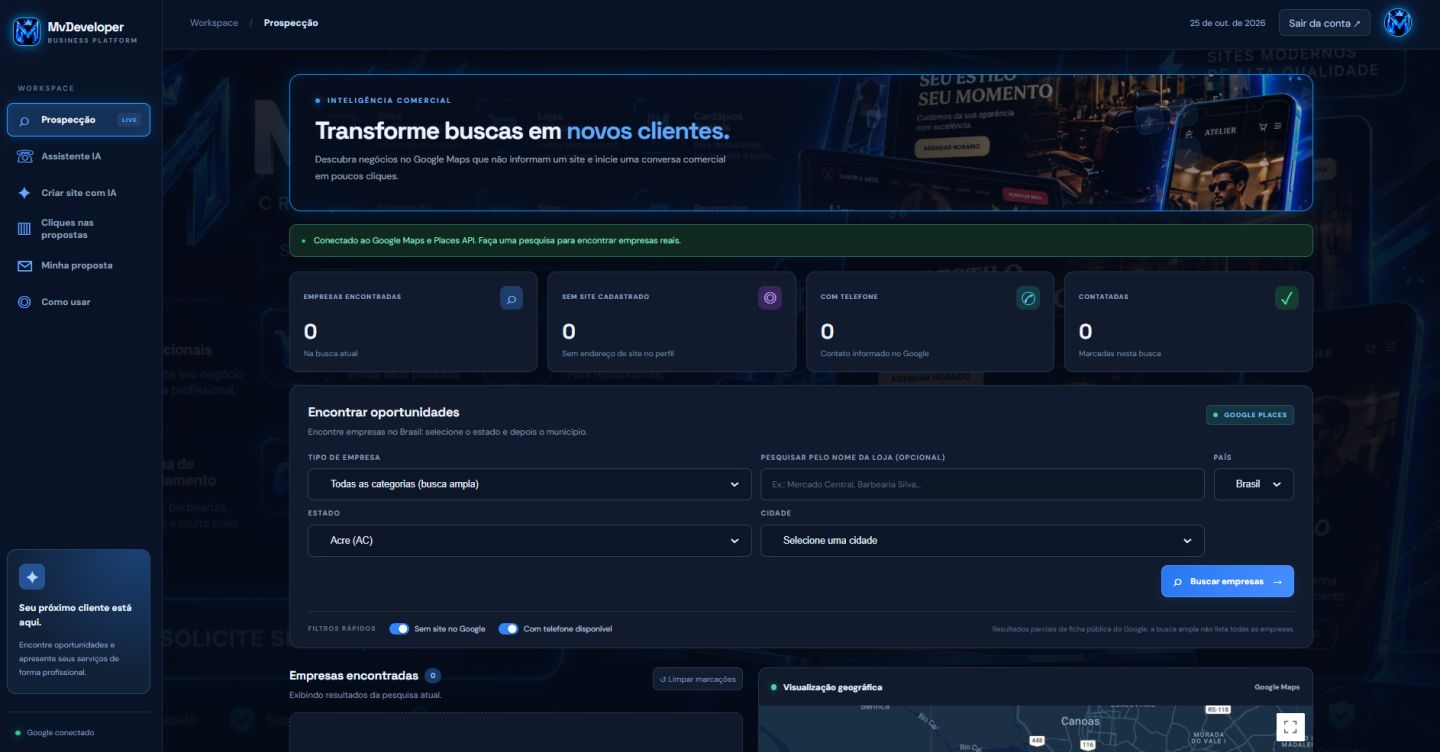Click the sparkle icon in the promo card
The image size is (1440, 752).
click(32, 577)
